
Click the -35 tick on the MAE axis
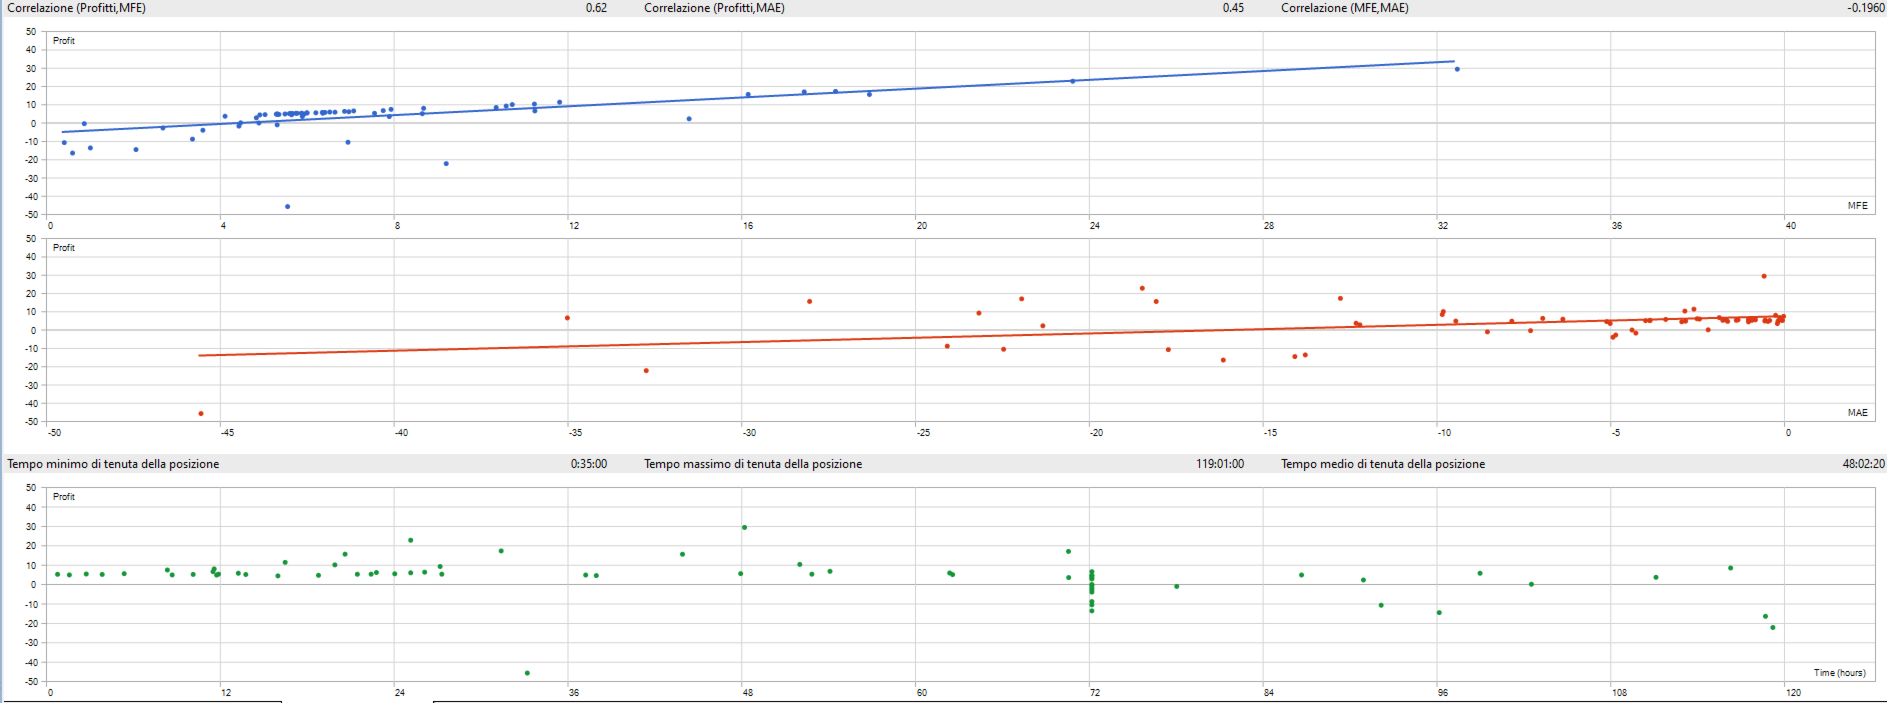click(575, 433)
